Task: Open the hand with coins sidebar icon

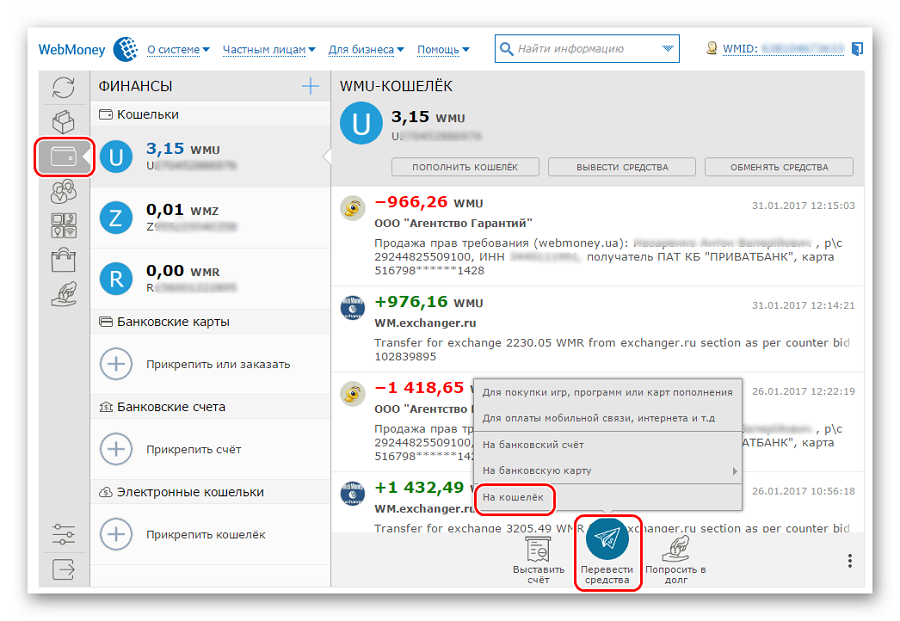Action: pos(63,294)
